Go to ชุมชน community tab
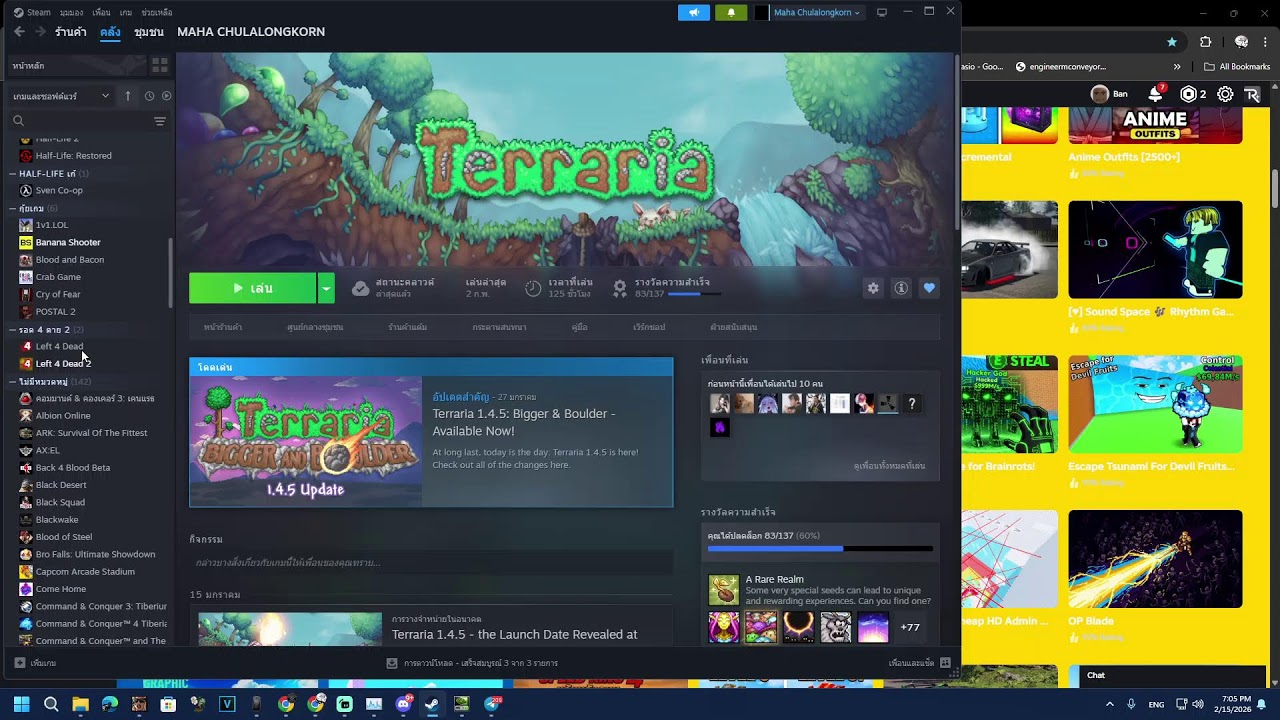This screenshot has height=720, width=1280. pos(149,32)
